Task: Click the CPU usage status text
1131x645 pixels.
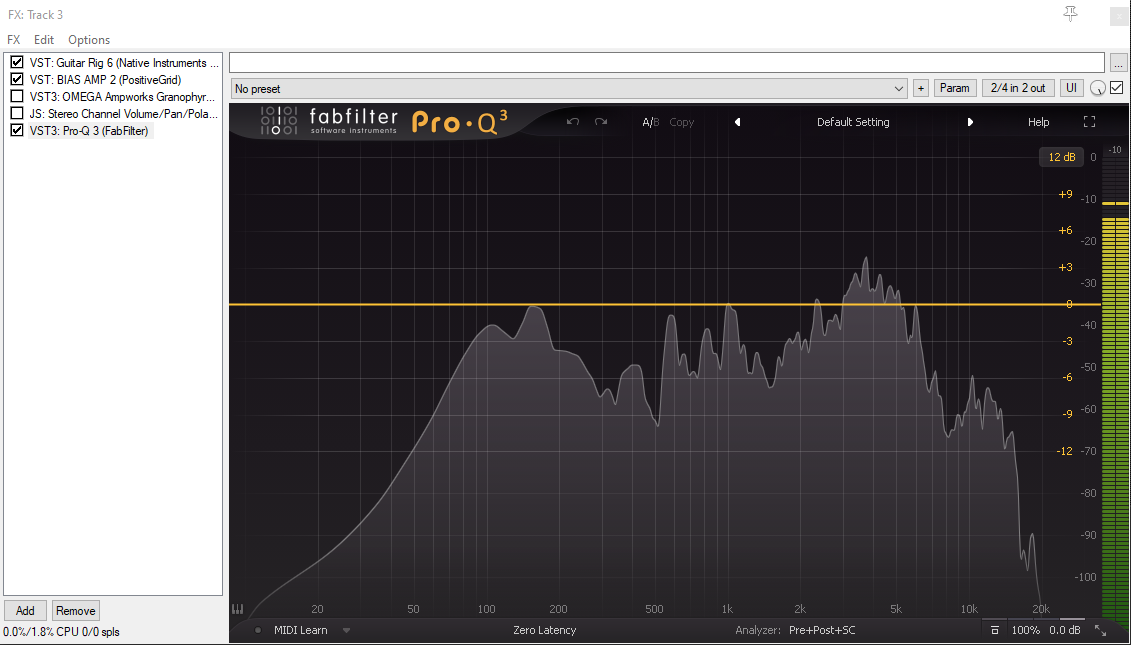Action: (x=61, y=632)
